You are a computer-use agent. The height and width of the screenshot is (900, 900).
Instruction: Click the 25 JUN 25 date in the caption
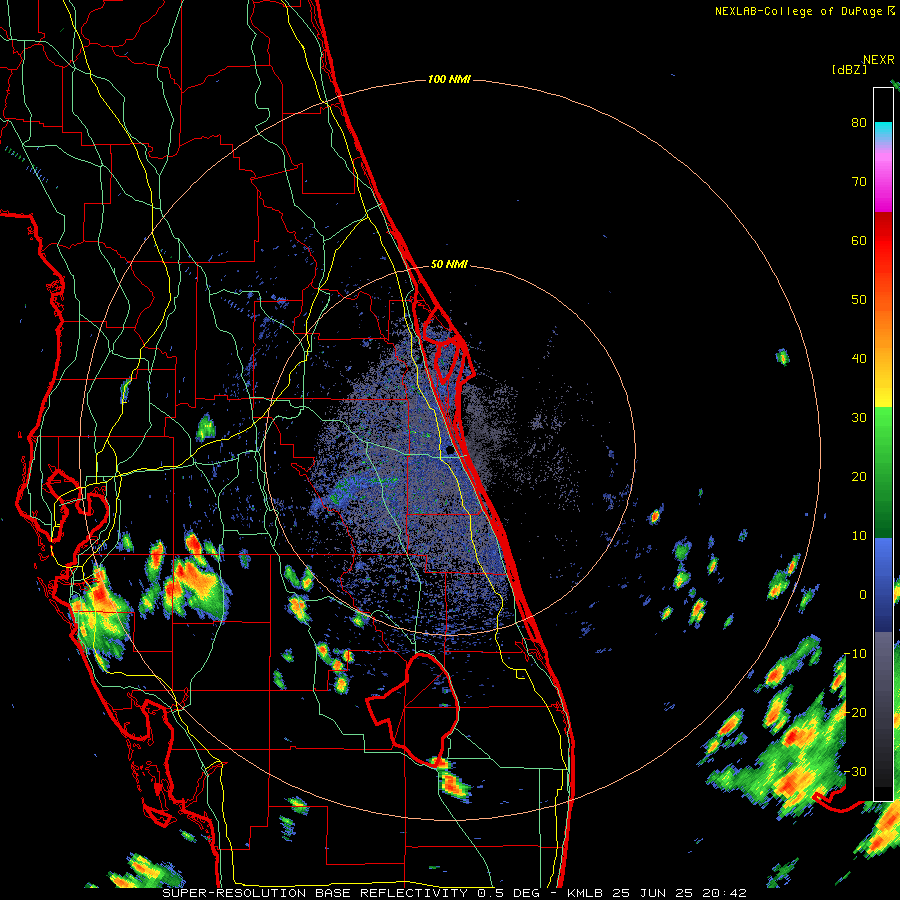(x=653, y=893)
